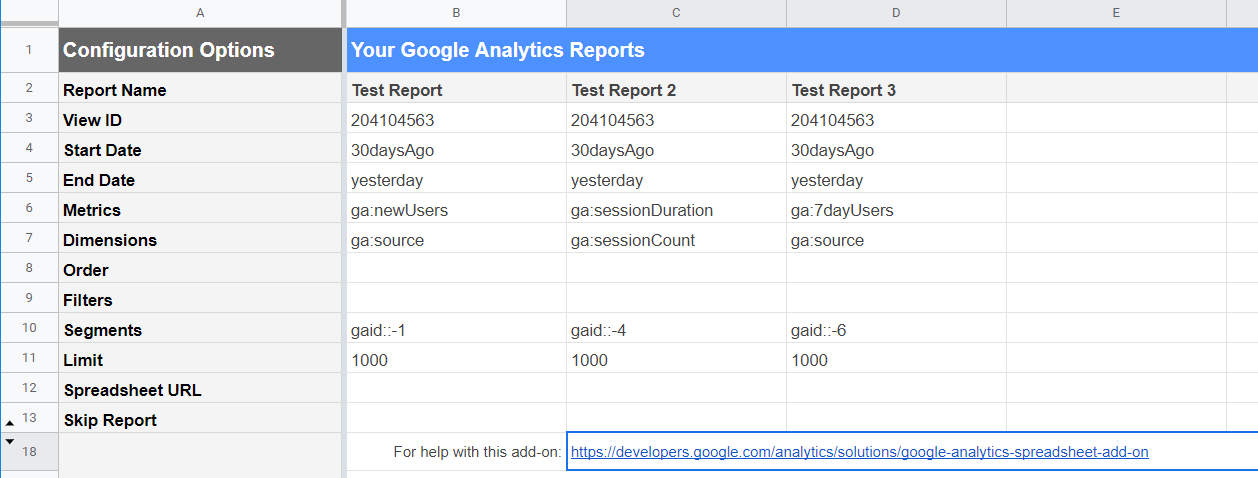Select column E header
Image resolution: width=1258 pixels, height=478 pixels.
[1116, 13]
